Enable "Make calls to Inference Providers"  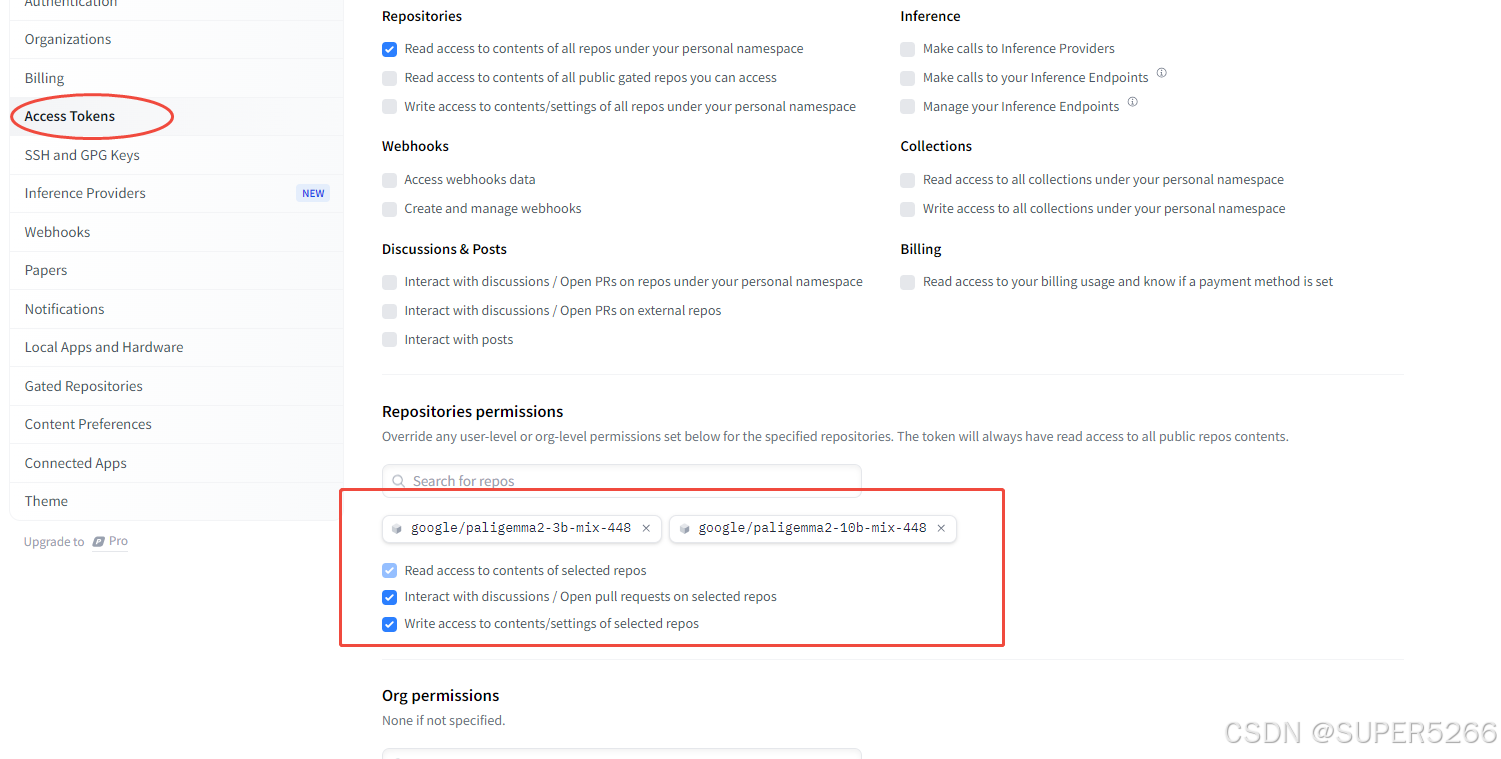click(x=907, y=49)
